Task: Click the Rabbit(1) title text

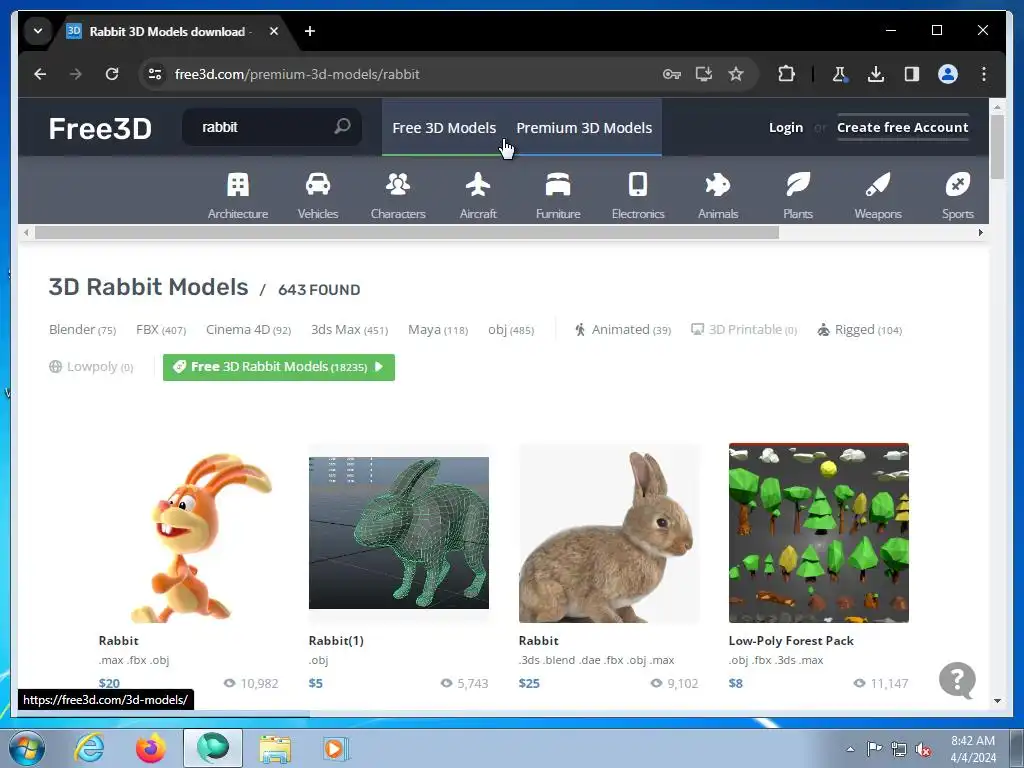Action: 336,641
